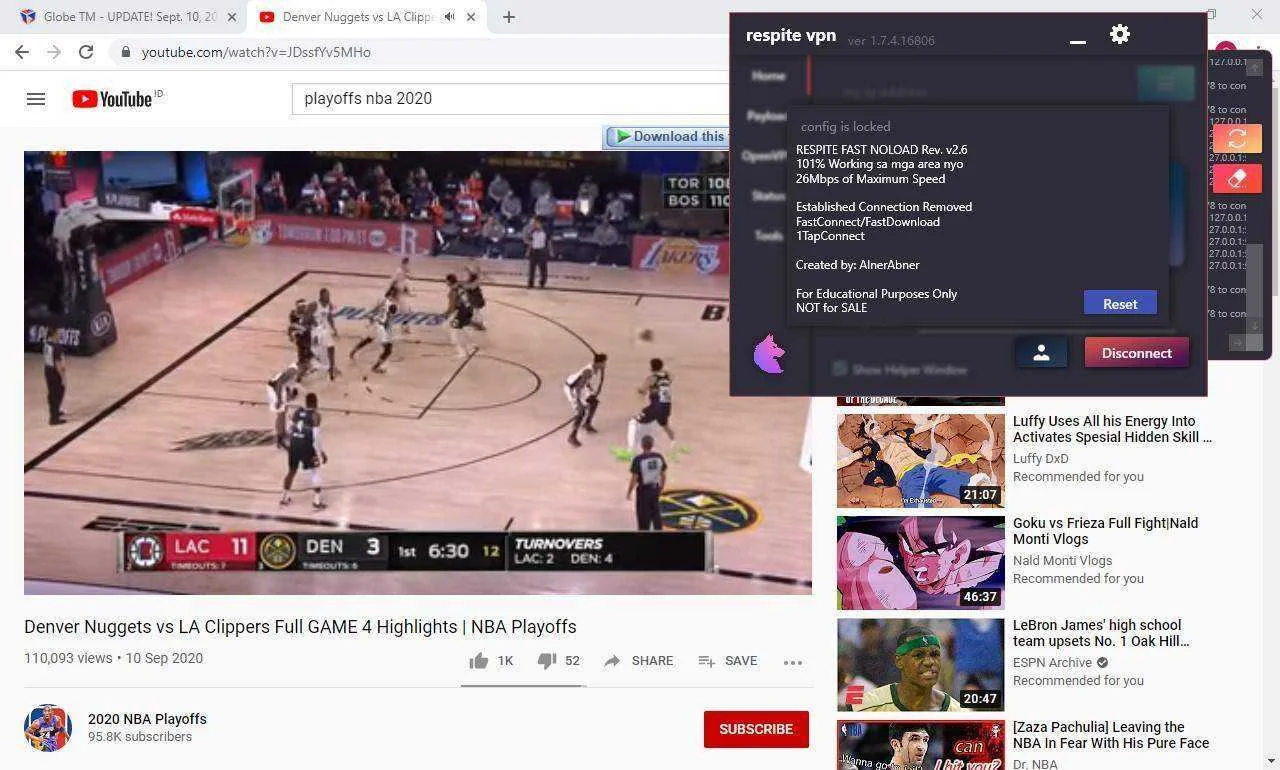Click the video player to pause
This screenshot has height=770, width=1280.
point(418,373)
